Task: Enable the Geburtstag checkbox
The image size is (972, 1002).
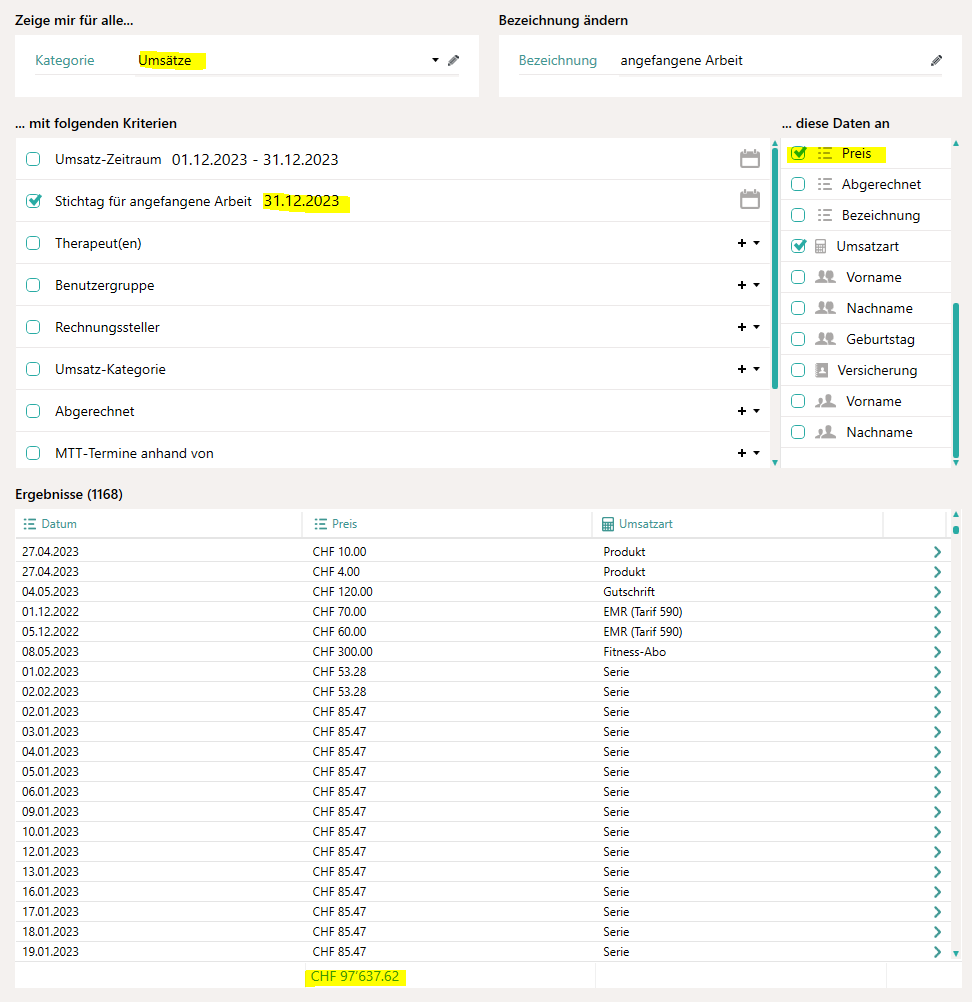Action: click(x=798, y=339)
